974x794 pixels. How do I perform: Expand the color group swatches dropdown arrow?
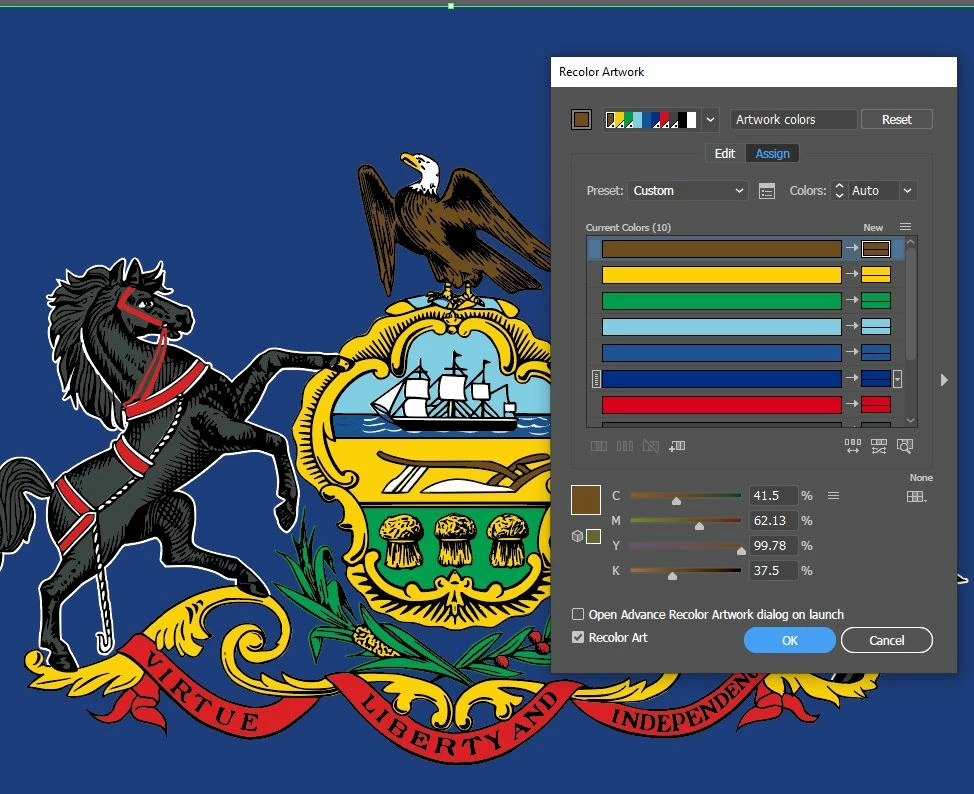pos(710,120)
